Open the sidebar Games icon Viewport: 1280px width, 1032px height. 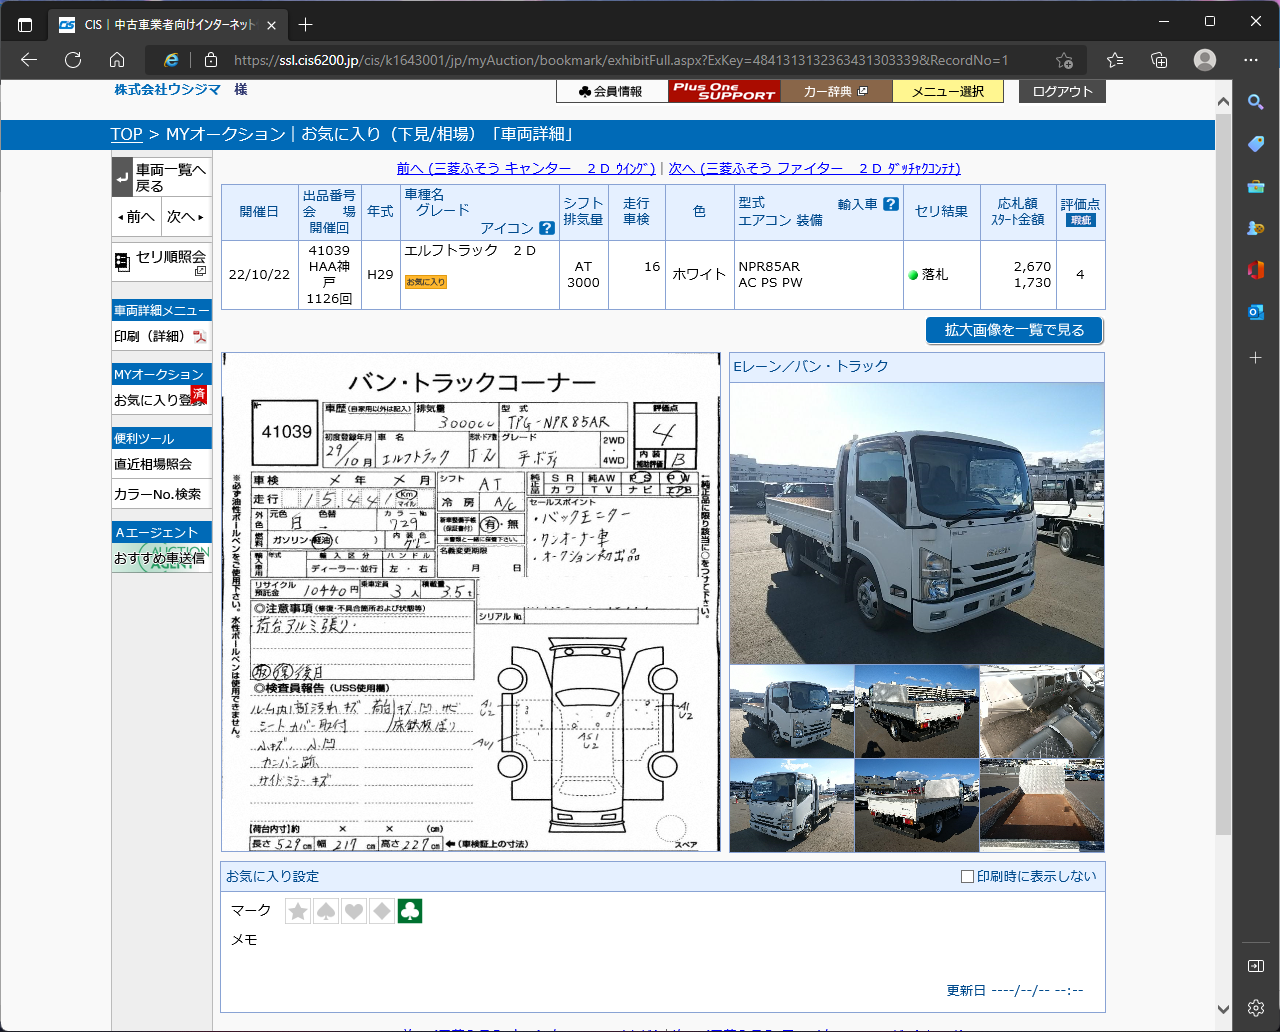(1256, 228)
